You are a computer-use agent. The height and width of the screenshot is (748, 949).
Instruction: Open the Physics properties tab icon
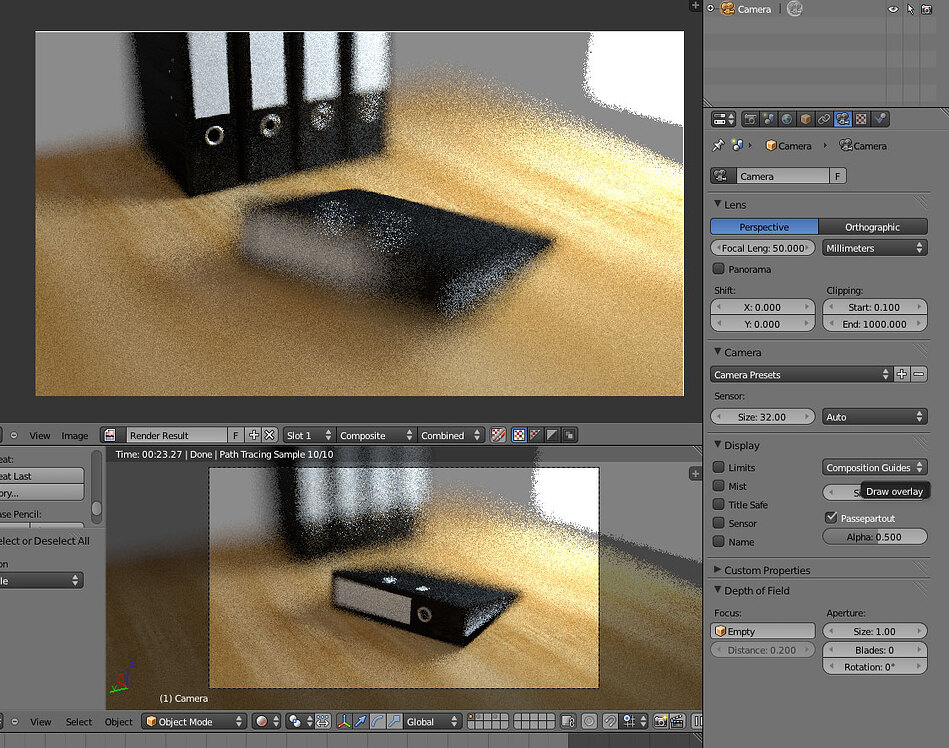[x=879, y=119]
